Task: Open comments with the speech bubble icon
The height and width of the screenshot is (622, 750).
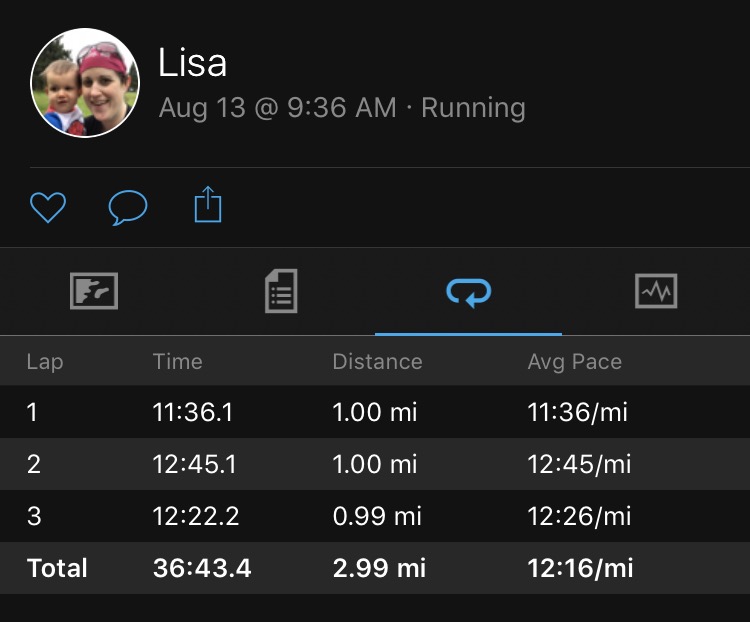Action: (x=128, y=207)
